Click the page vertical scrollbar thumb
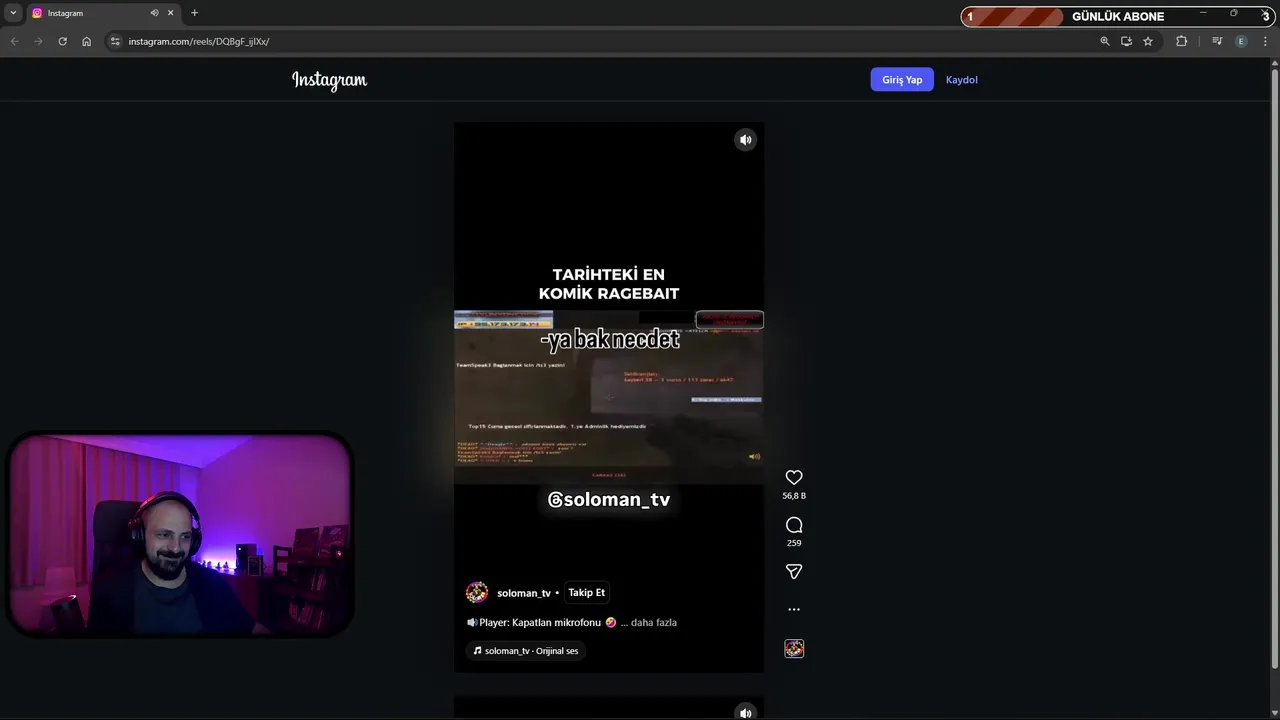 click(x=1274, y=368)
